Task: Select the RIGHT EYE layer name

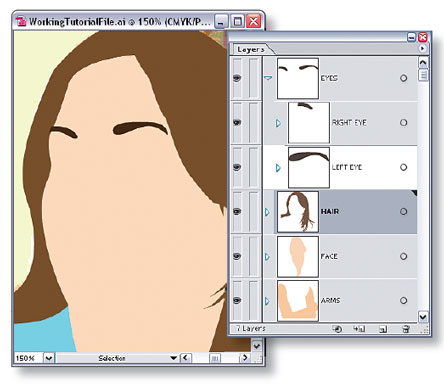Action: coord(349,123)
